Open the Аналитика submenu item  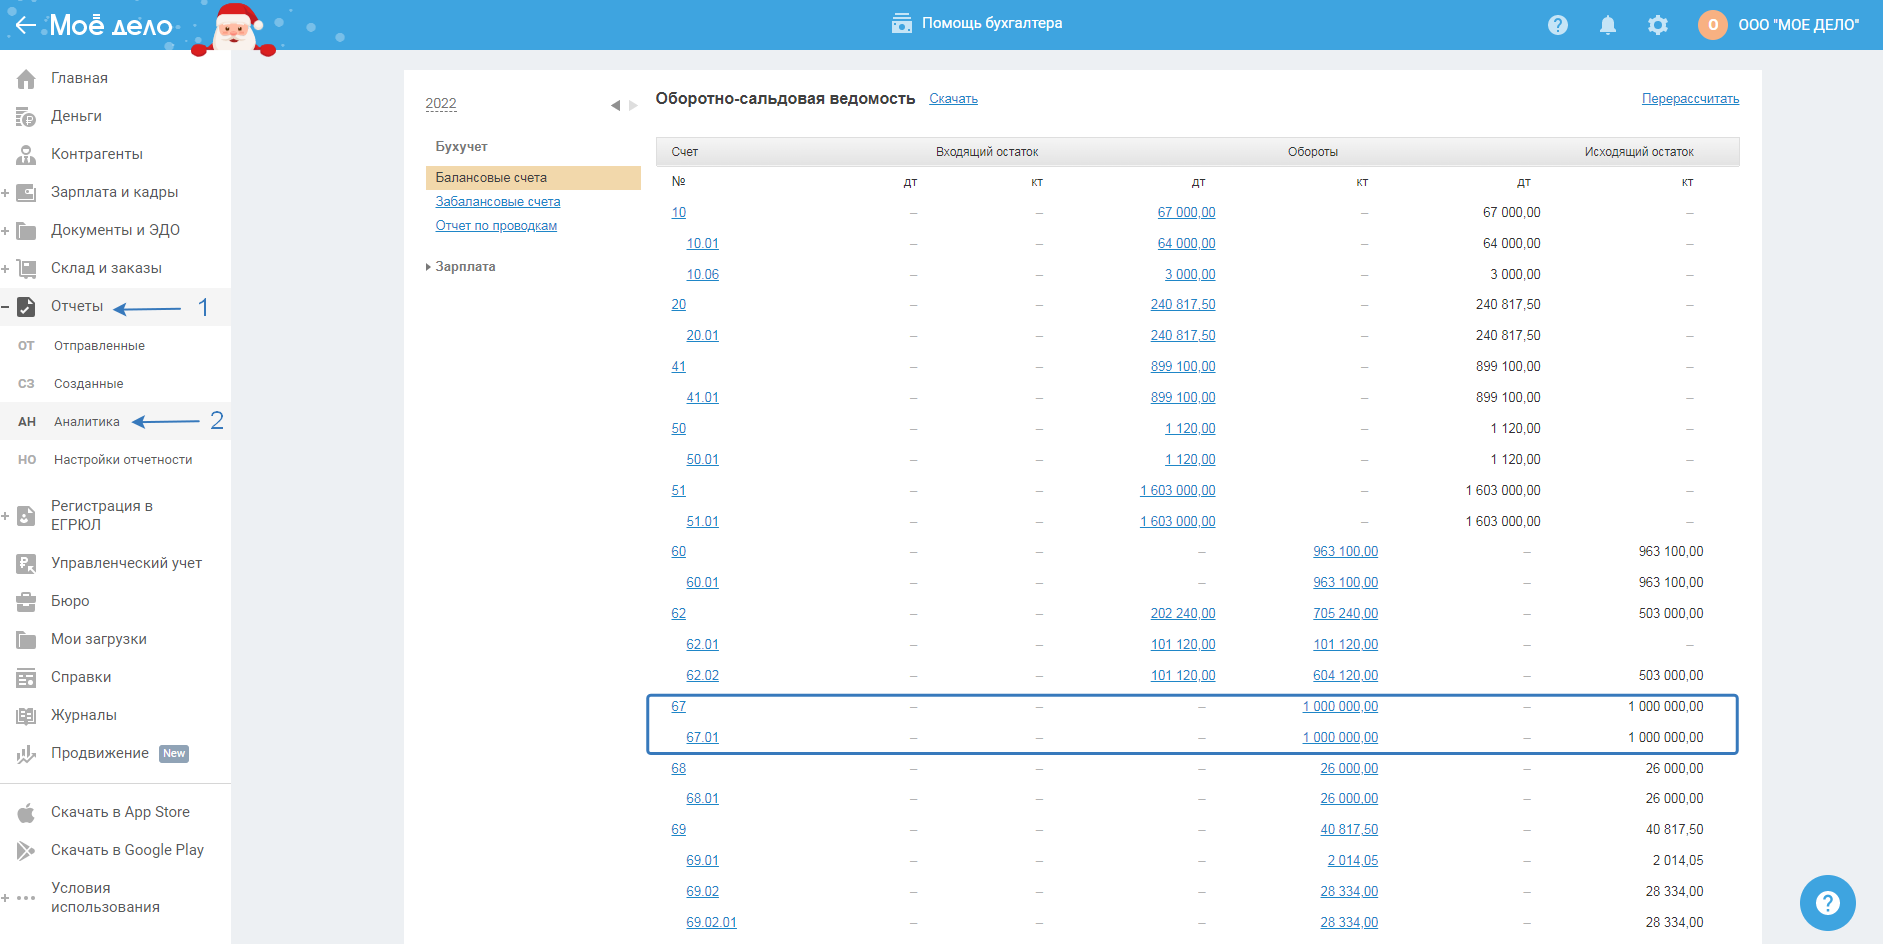tap(87, 422)
